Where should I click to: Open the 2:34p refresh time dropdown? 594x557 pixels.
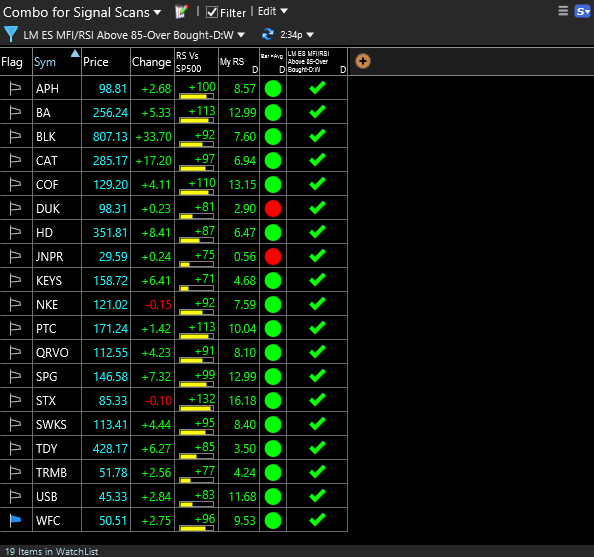tap(297, 35)
